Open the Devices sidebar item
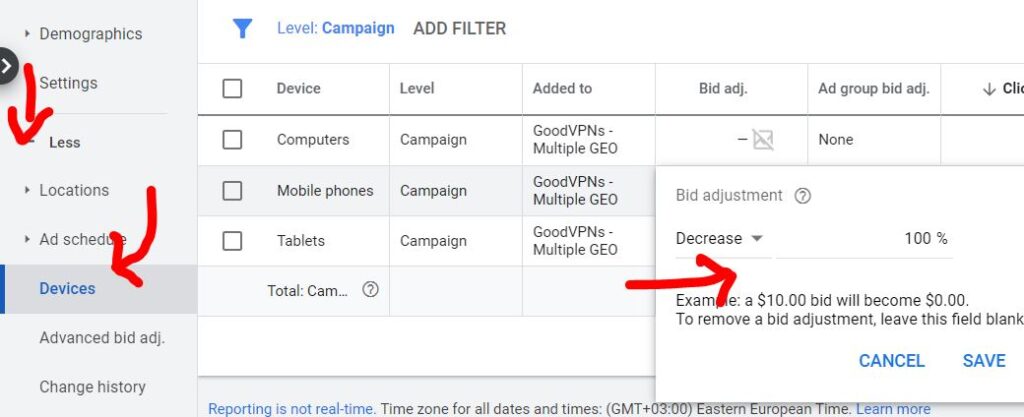Image resolution: width=1024 pixels, height=417 pixels. pos(67,289)
